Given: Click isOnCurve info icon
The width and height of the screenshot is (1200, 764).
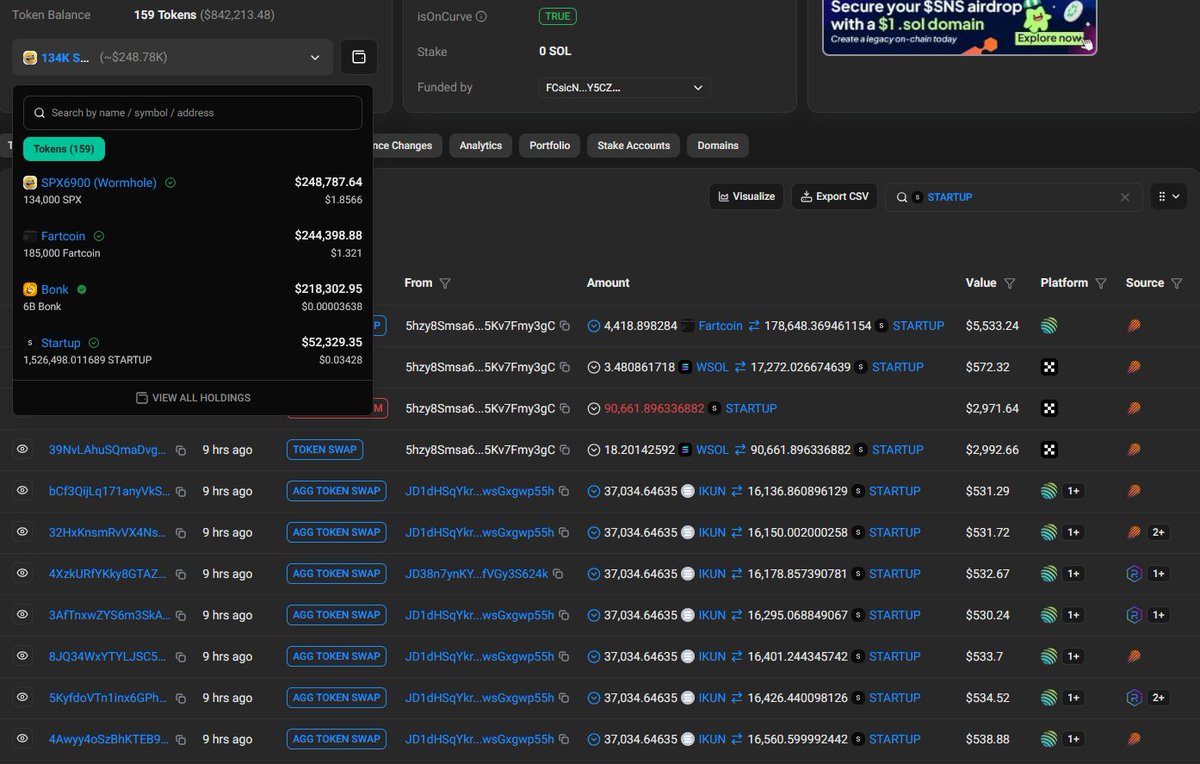Looking at the screenshot, I should click(x=482, y=17).
